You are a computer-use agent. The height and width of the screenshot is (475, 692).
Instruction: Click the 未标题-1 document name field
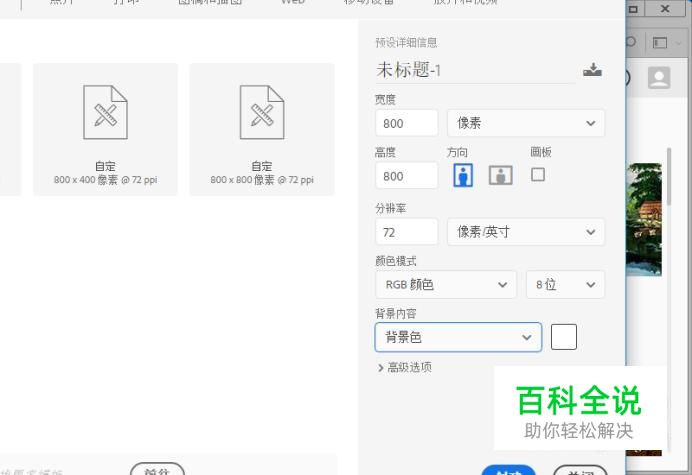[x=475, y=70]
